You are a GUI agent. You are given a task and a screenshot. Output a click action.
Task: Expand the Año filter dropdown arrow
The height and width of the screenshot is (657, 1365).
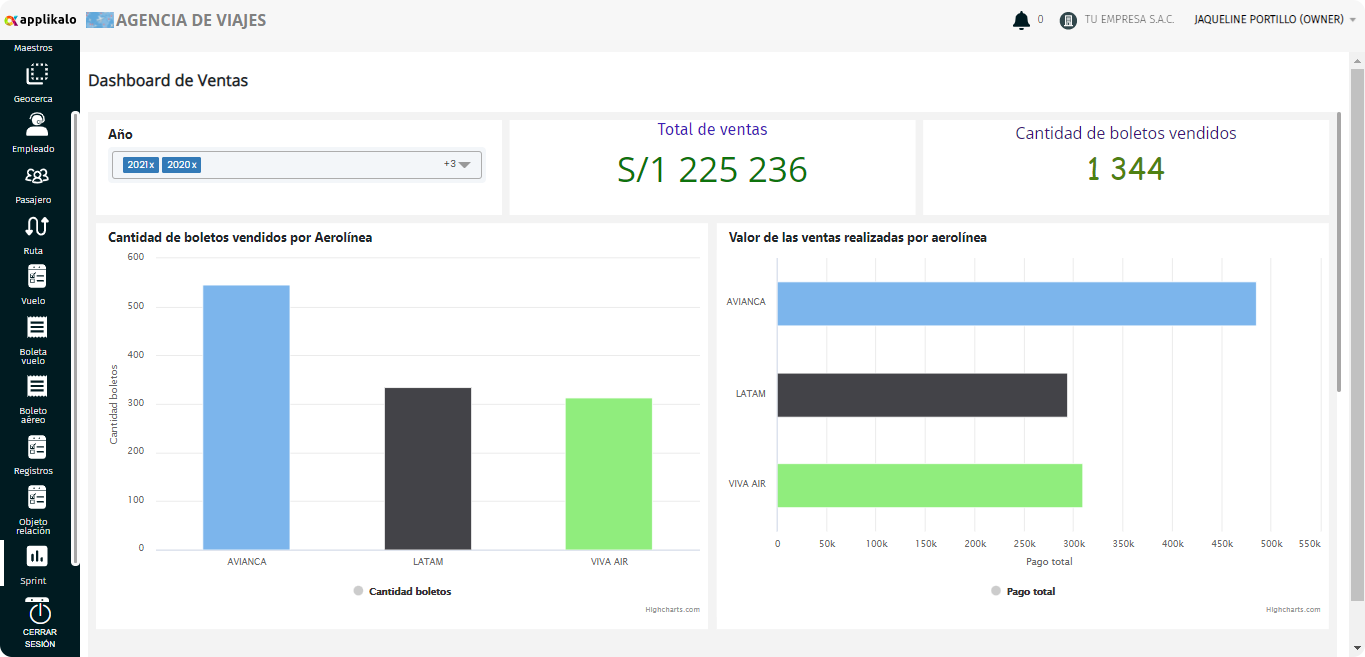click(x=464, y=165)
